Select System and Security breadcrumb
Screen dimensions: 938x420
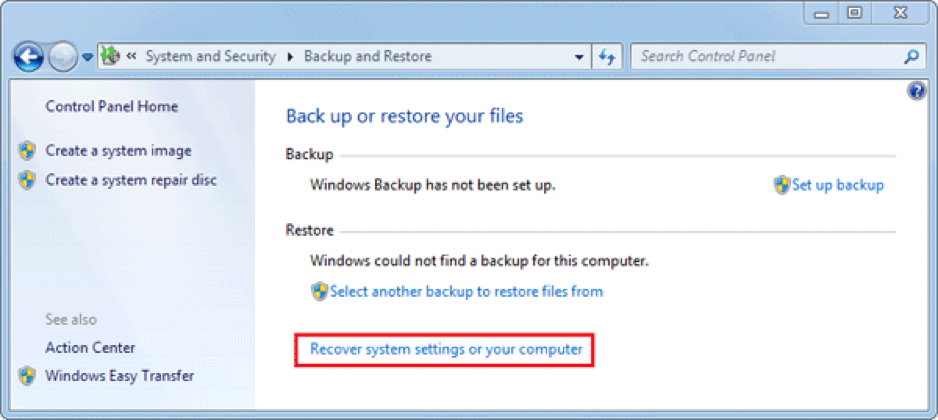click(210, 57)
